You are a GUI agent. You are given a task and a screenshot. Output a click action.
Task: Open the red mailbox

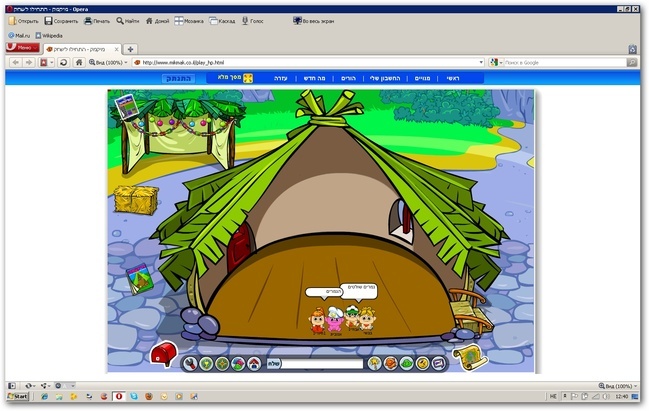click(x=163, y=354)
